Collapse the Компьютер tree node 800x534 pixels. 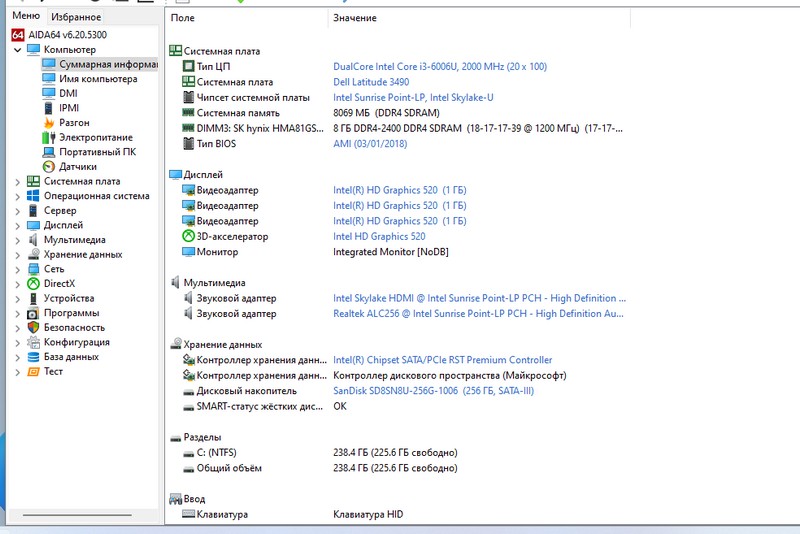(x=17, y=50)
